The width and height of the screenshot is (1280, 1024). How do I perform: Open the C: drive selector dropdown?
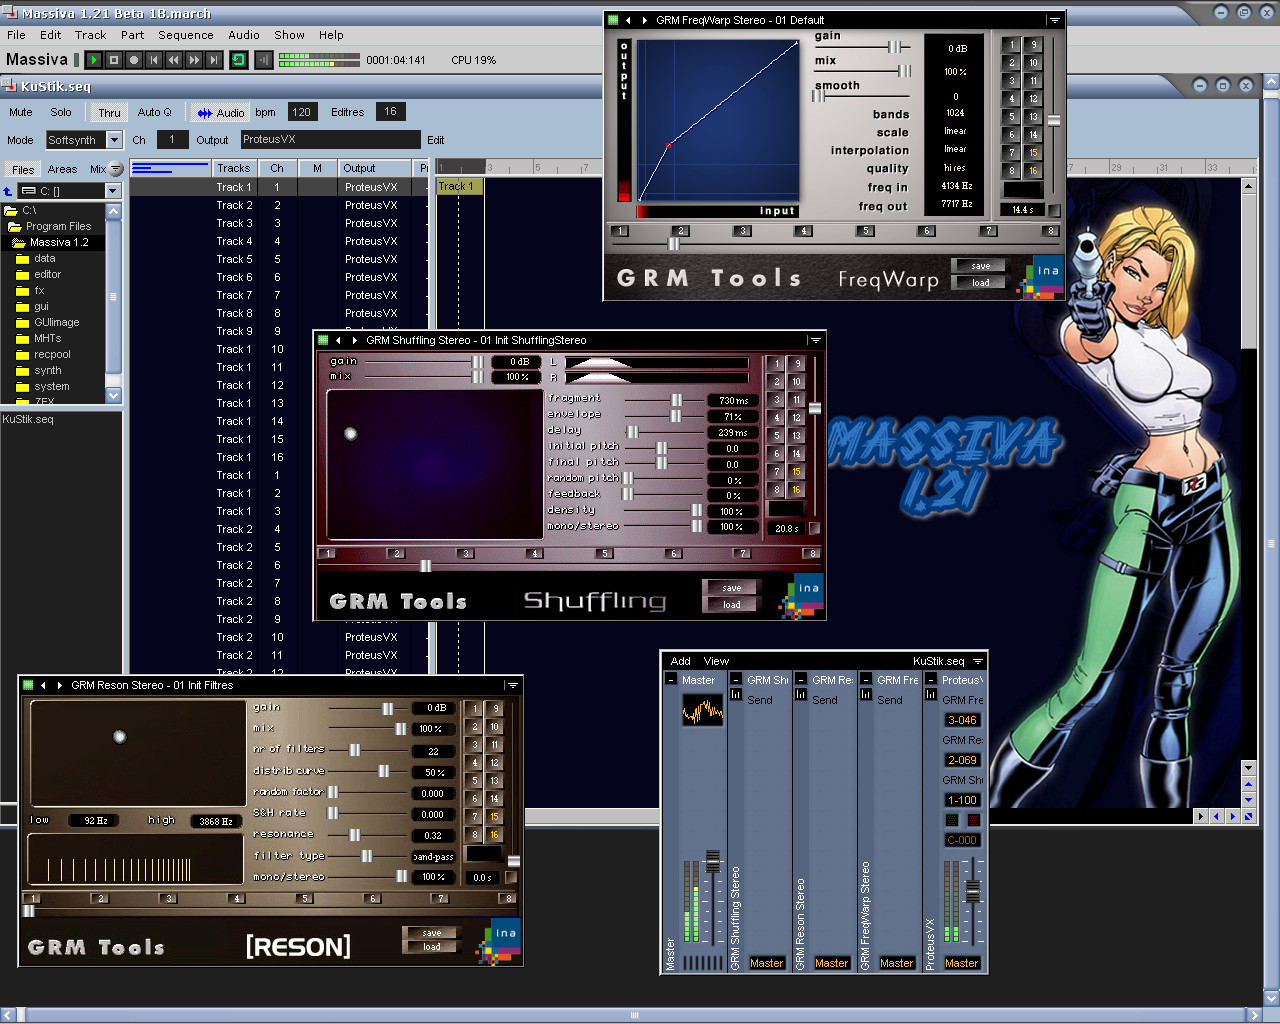click(112, 191)
